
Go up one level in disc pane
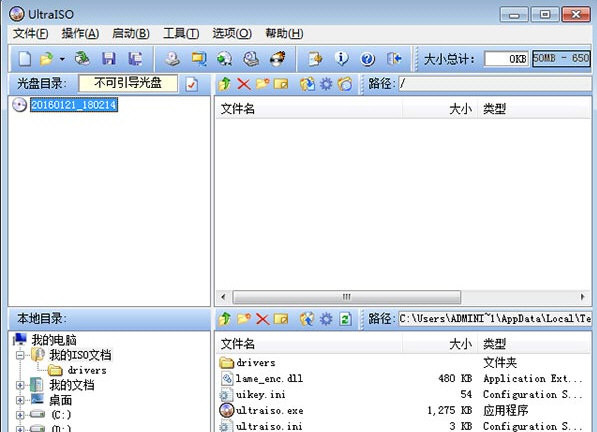224,84
